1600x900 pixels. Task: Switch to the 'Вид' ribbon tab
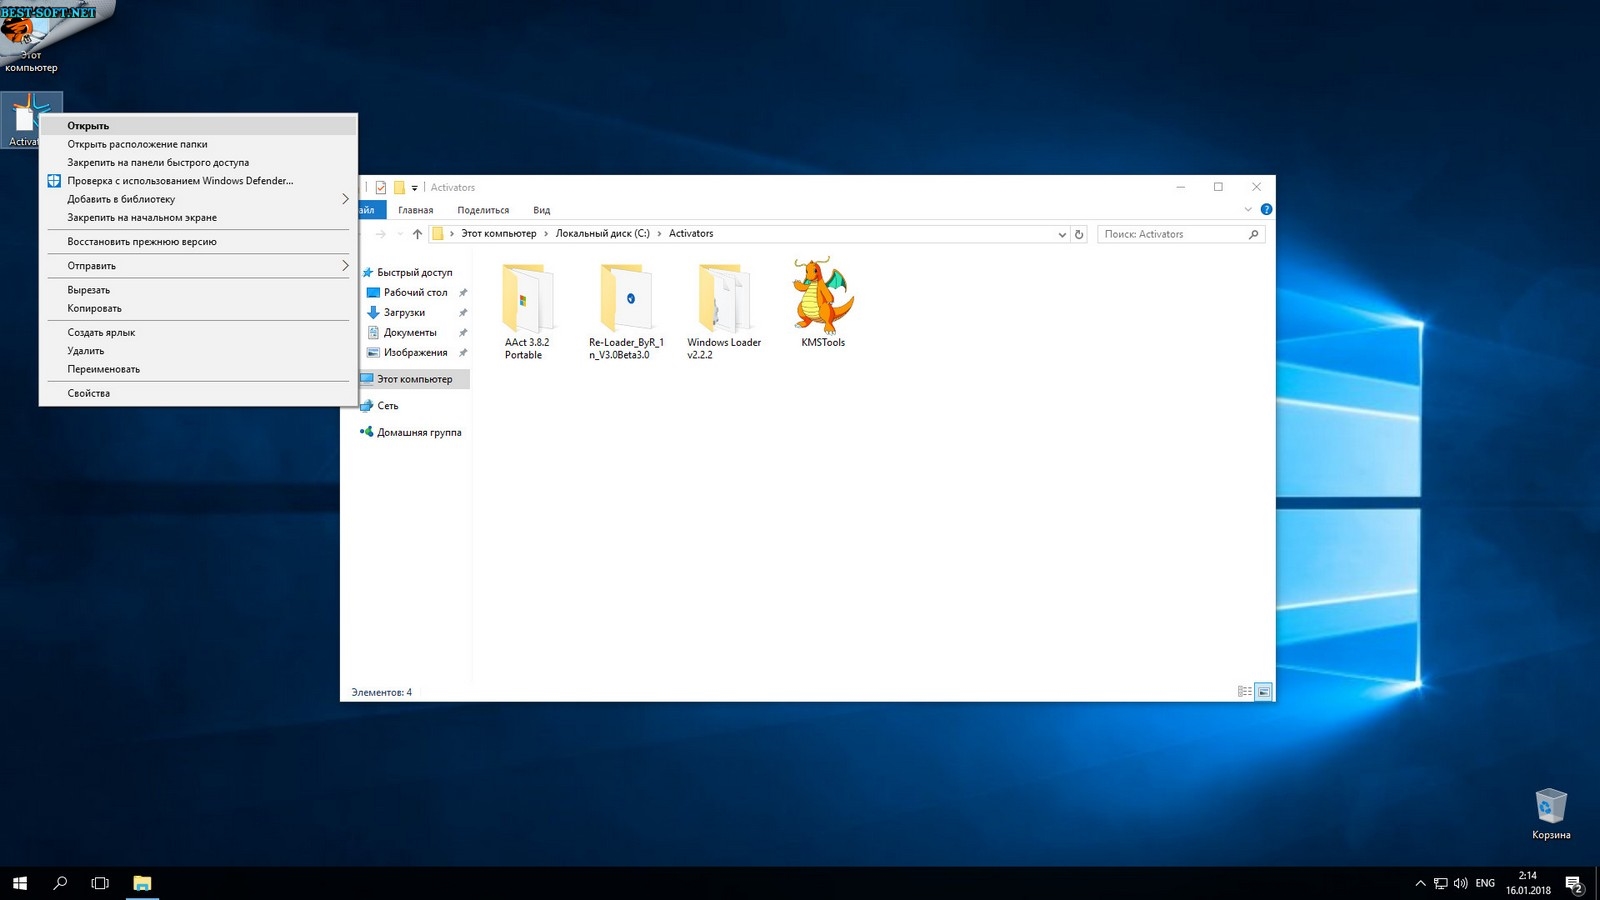[x=542, y=210]
